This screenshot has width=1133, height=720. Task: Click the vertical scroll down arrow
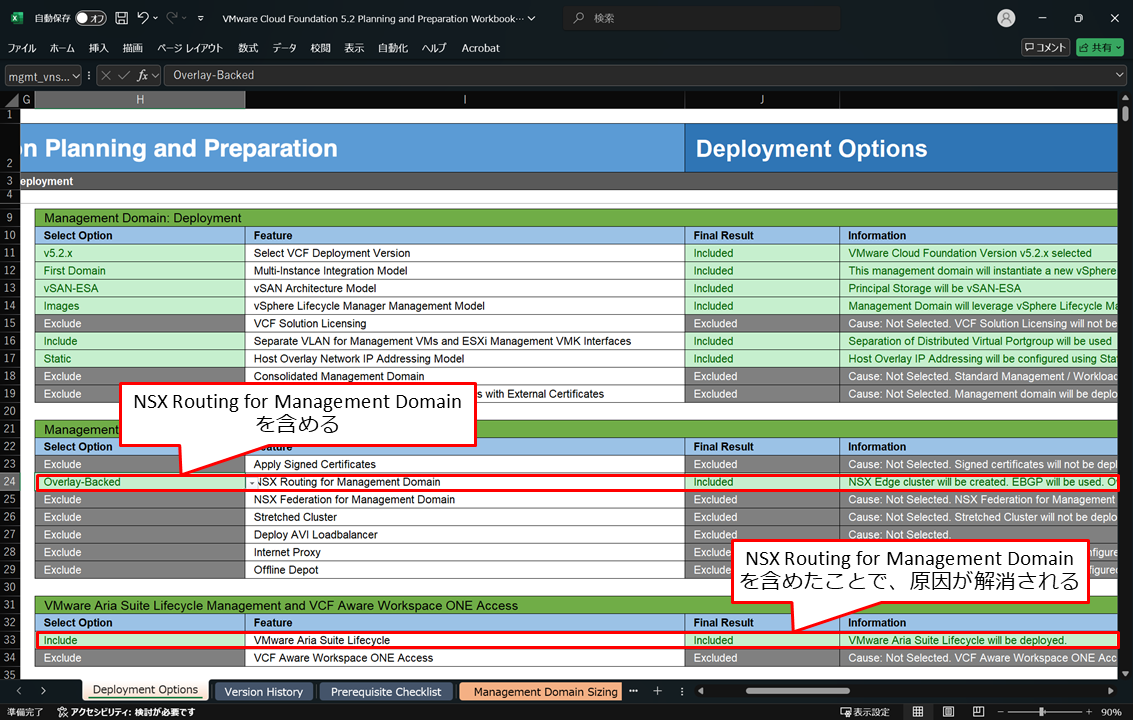pos(1125,674)
